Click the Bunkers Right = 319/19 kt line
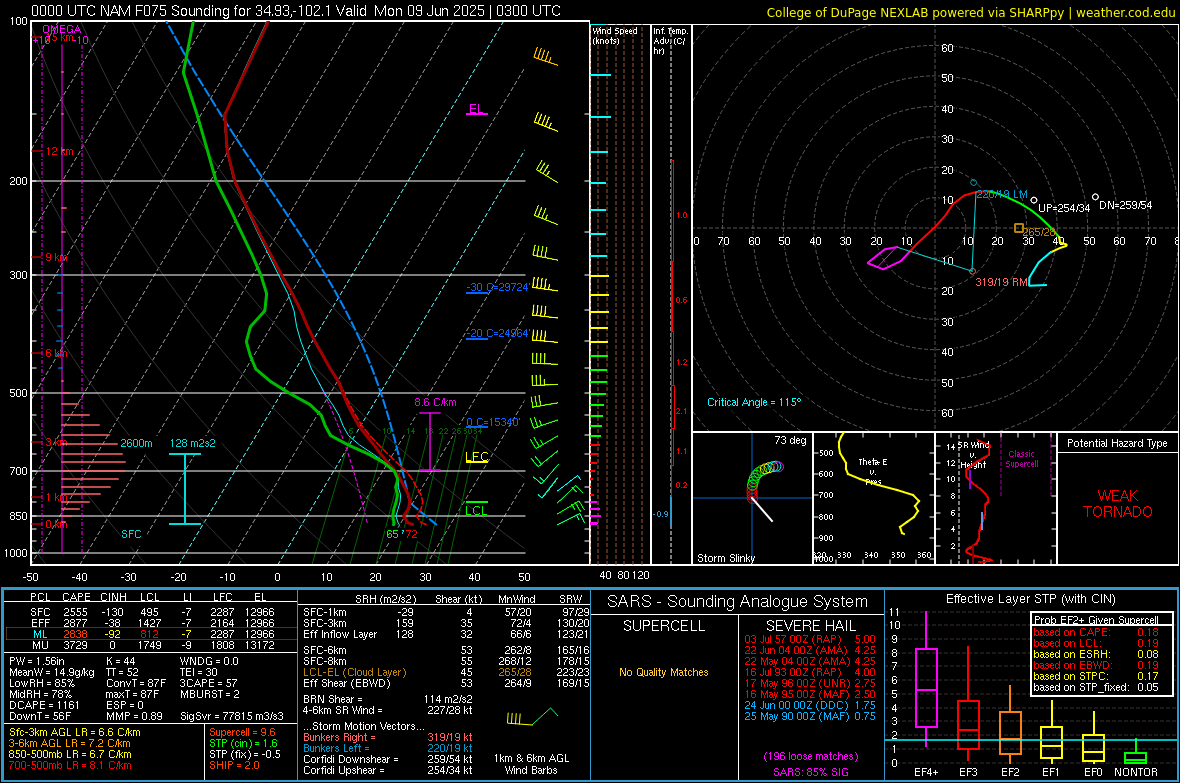The width and height of the screenshot is (1180, 783). [387, 737]
